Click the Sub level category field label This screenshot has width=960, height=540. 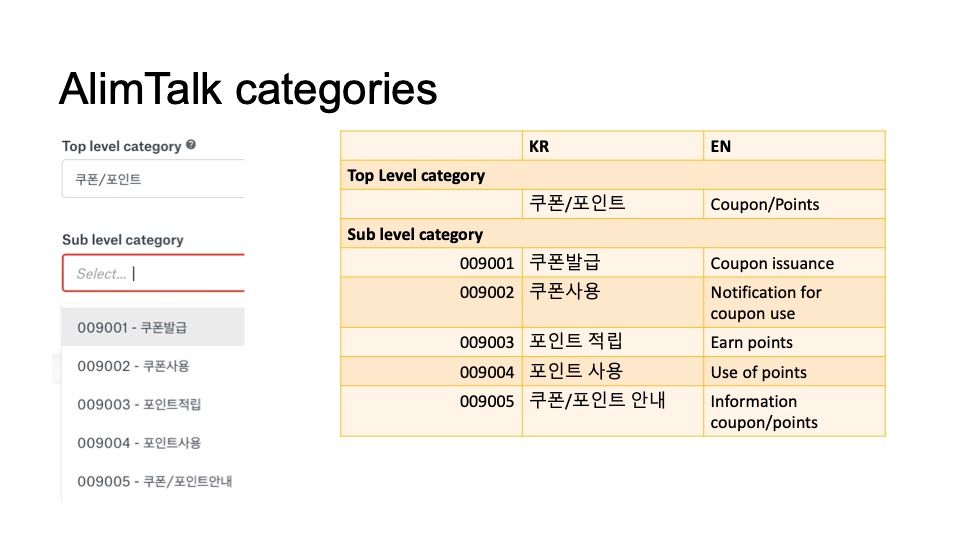122,239
